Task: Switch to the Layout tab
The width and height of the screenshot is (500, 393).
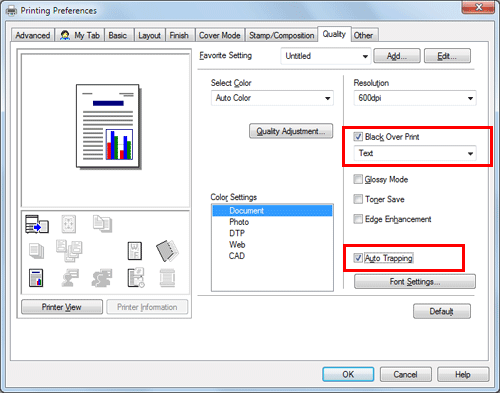Action: (x=149, y=35)
